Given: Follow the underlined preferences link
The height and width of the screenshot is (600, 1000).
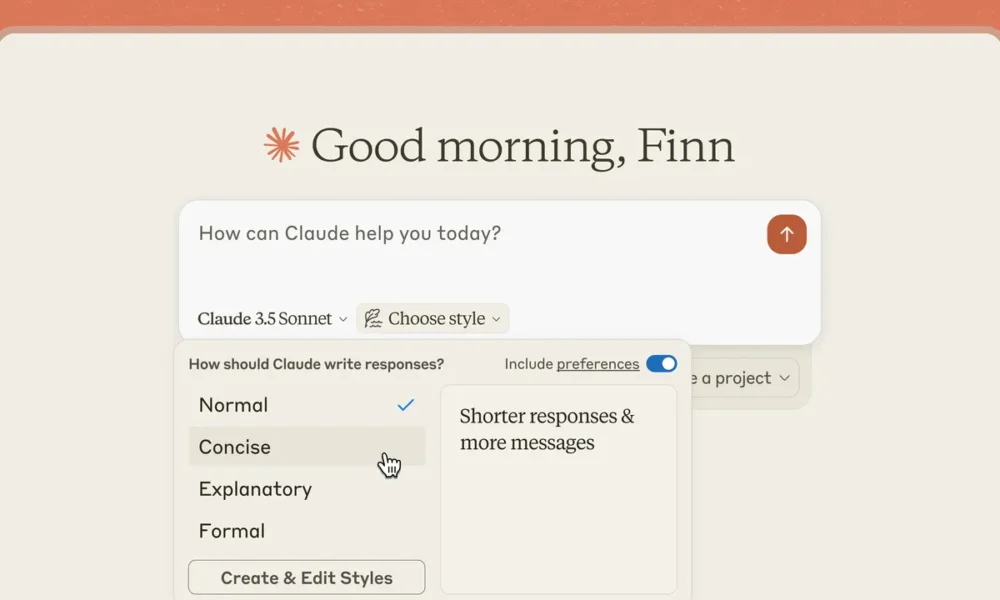Looking at the screenshot, I should coord(598,364).
